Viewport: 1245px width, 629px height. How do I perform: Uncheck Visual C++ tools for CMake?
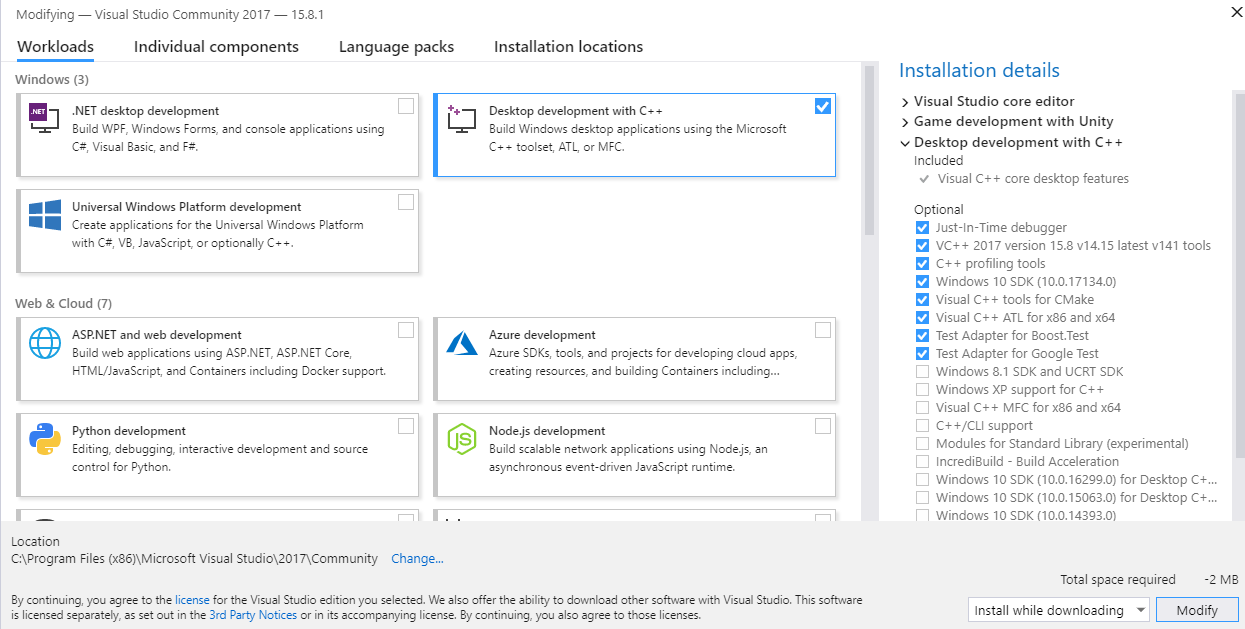922,300
